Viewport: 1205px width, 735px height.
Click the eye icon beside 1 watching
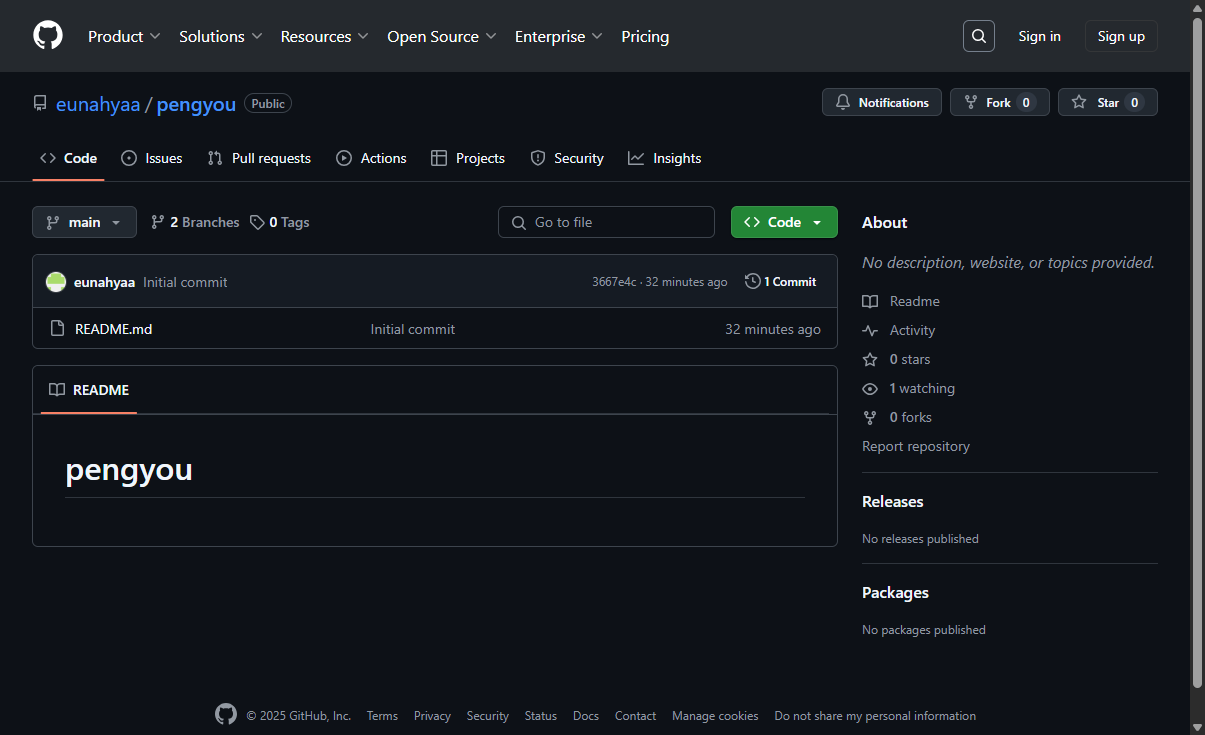(870, 388)
